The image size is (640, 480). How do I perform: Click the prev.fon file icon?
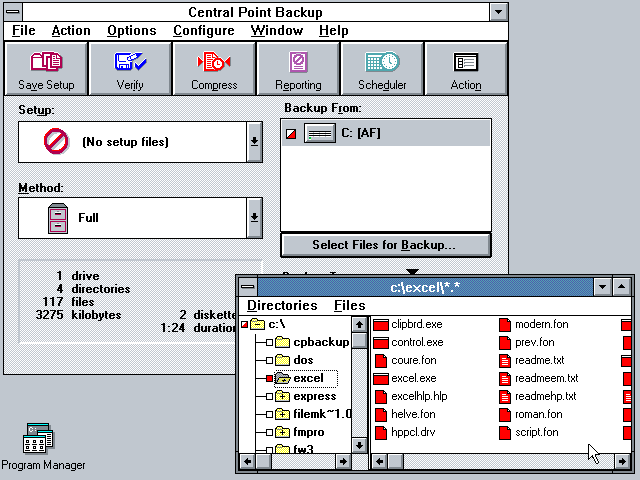505,342
